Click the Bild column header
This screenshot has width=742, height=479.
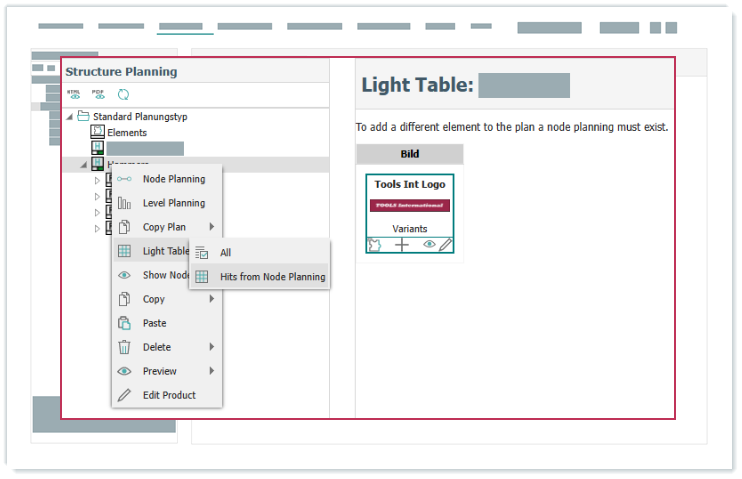[x=409, y=154]
